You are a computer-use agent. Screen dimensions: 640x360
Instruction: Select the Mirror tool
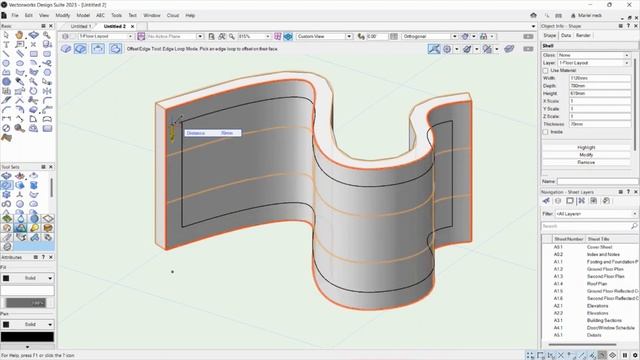(x=47, y=91)
